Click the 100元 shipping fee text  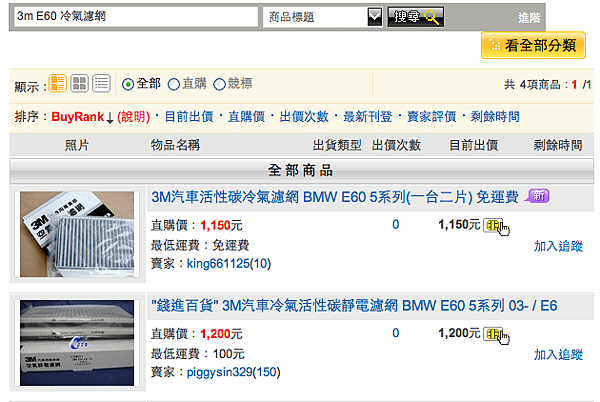click(228, 354)
